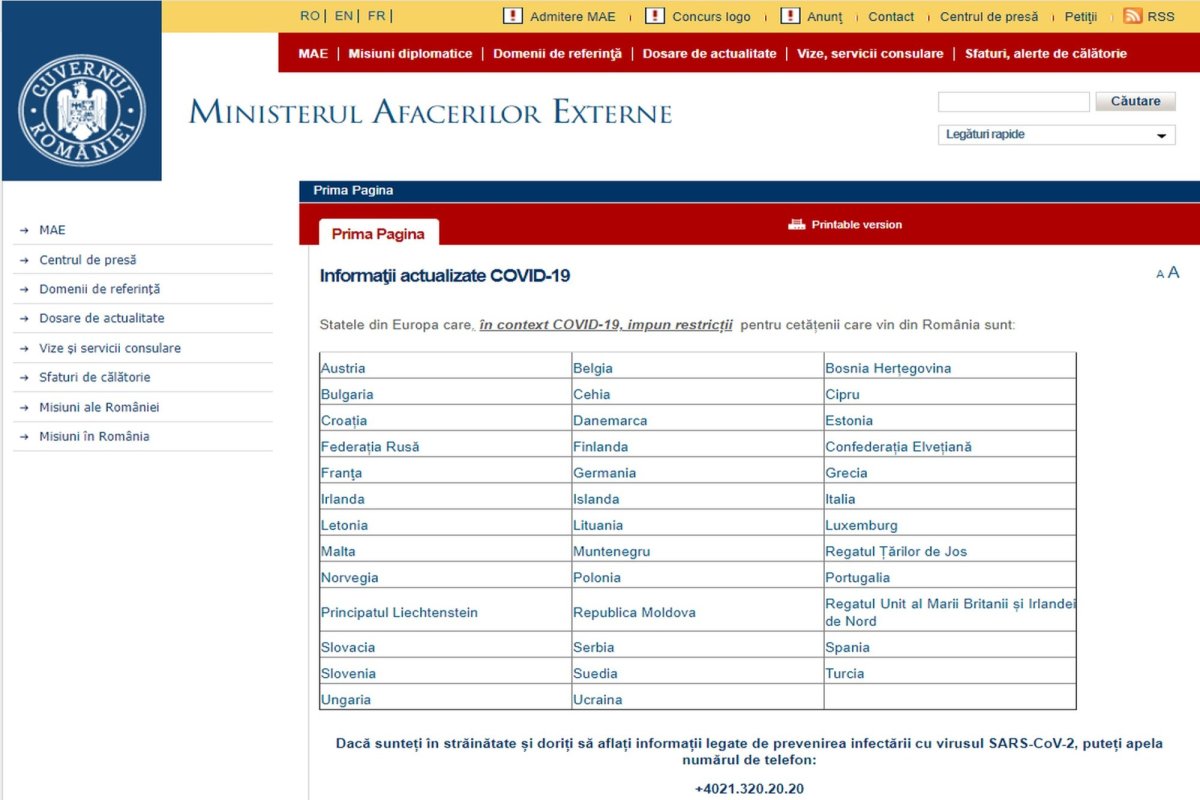Increase text size with large A
The width and height of the screenshot is (1200, 800).
pos(1173,272)
